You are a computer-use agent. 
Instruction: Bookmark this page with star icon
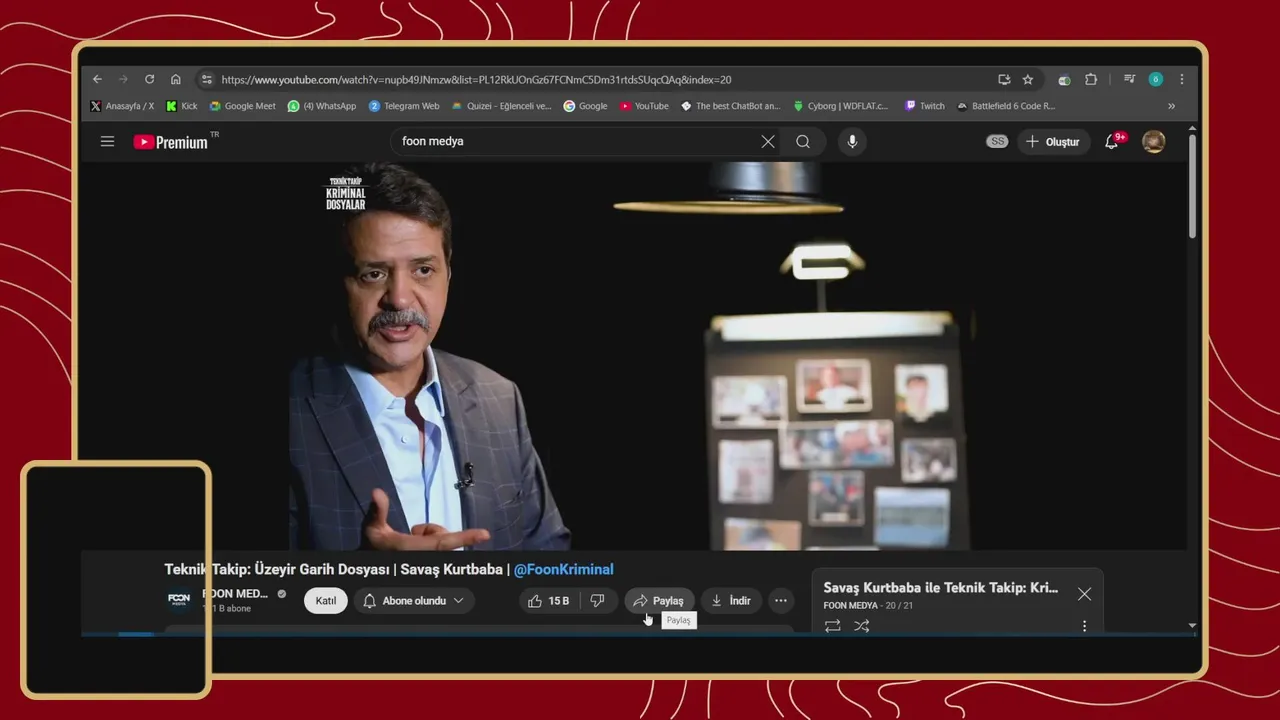(x=1028, y=79)
